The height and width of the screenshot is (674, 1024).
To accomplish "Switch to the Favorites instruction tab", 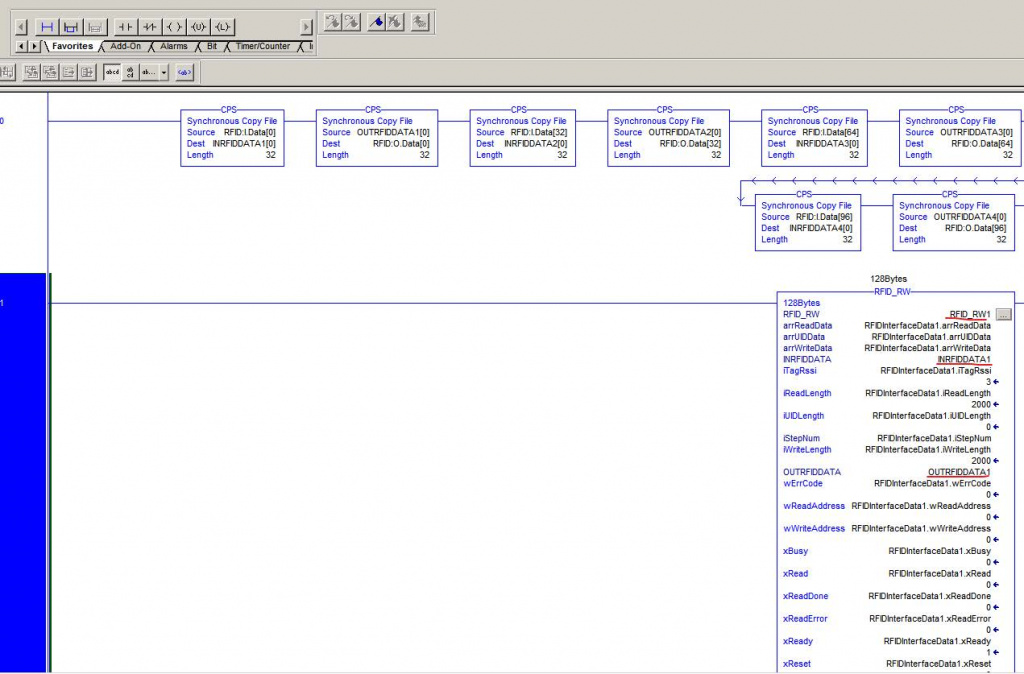I will pos(72,46).
